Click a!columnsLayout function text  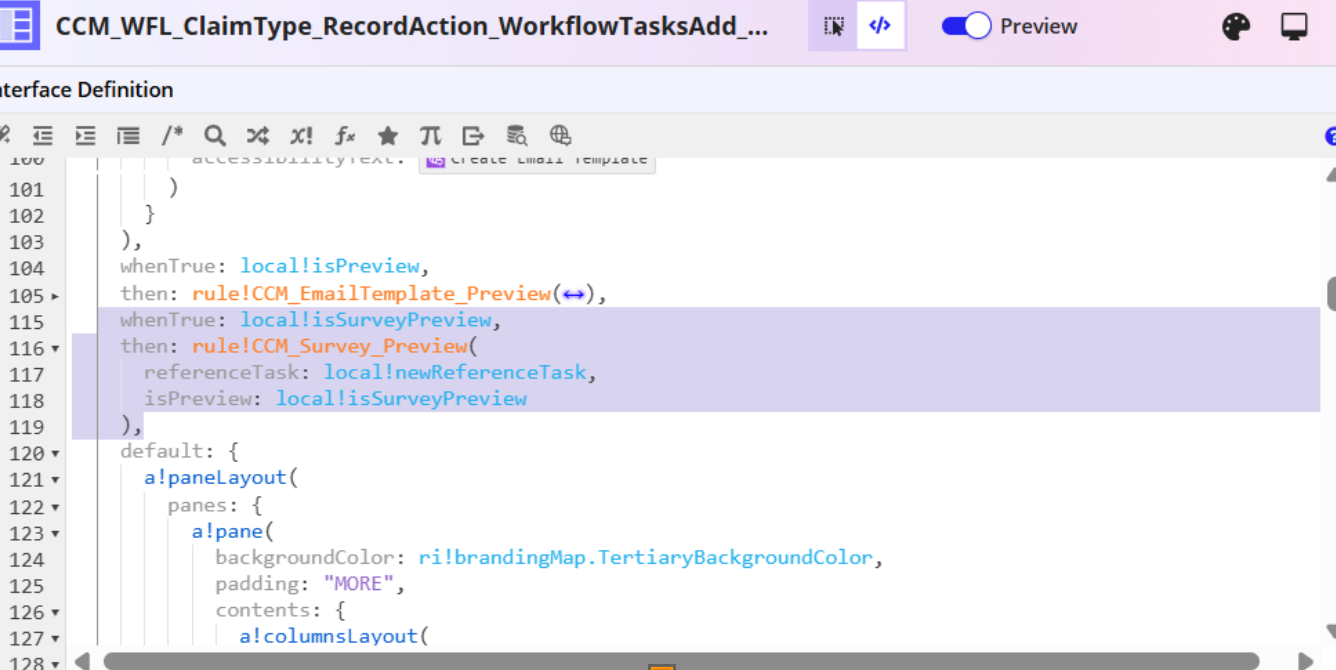(x=328, y=636)
